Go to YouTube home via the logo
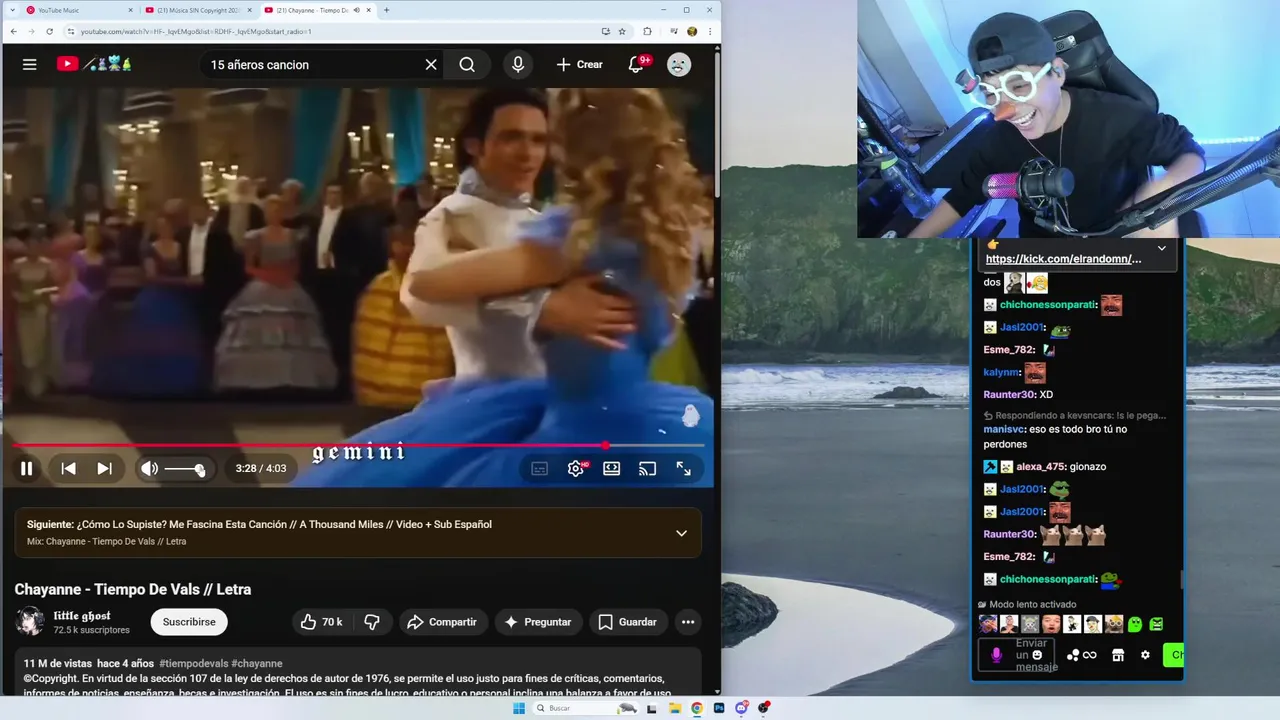1280x720 pixels. (x=94, y=64)
